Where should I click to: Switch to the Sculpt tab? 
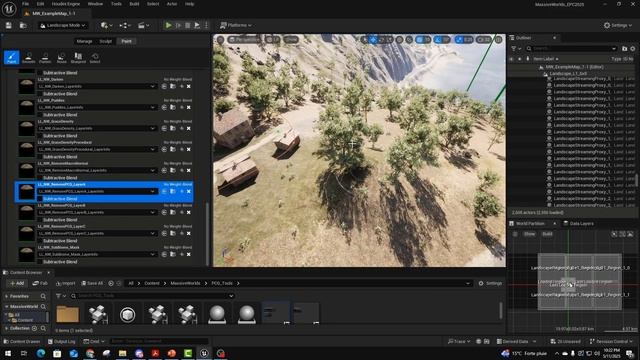coord(106,41)
